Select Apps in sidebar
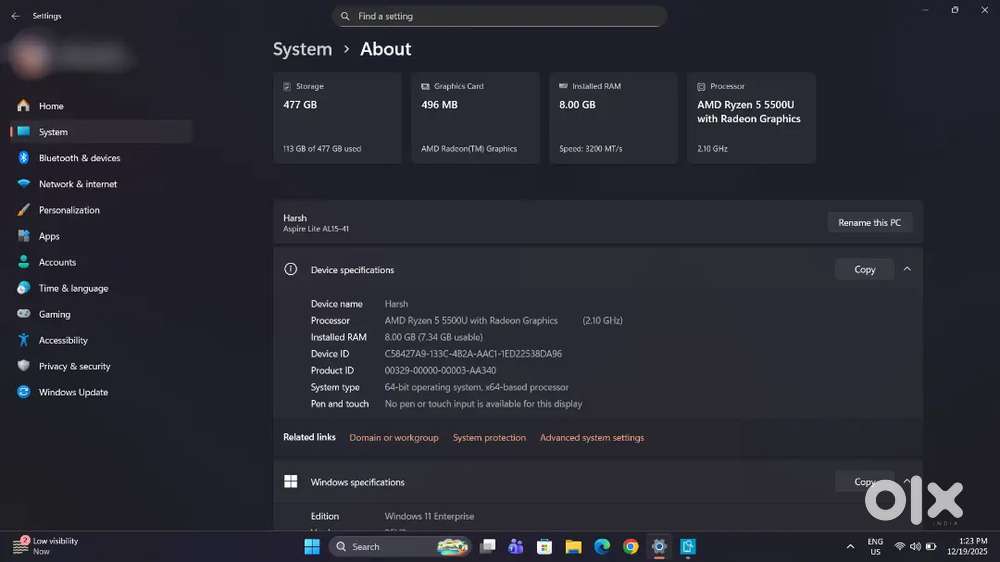Image resolution: width=1000 pixels, height=562 pixels. 49,236
